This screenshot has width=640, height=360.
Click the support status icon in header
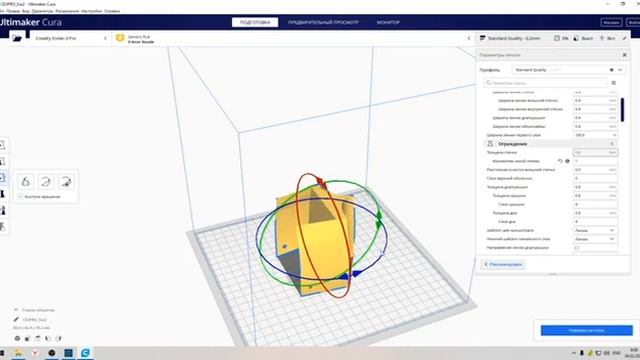576,38
